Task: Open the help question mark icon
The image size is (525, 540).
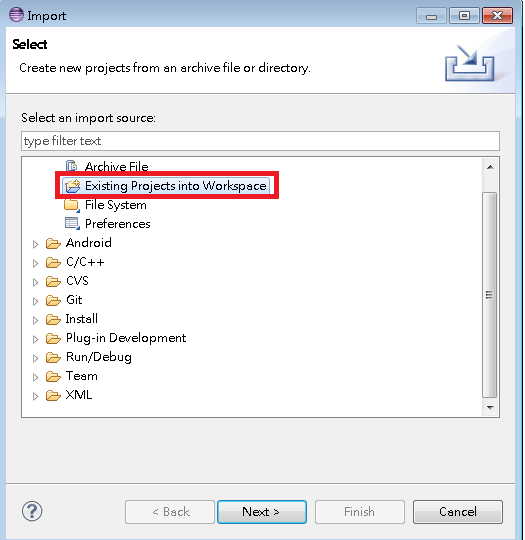Action: pos(32,512)
